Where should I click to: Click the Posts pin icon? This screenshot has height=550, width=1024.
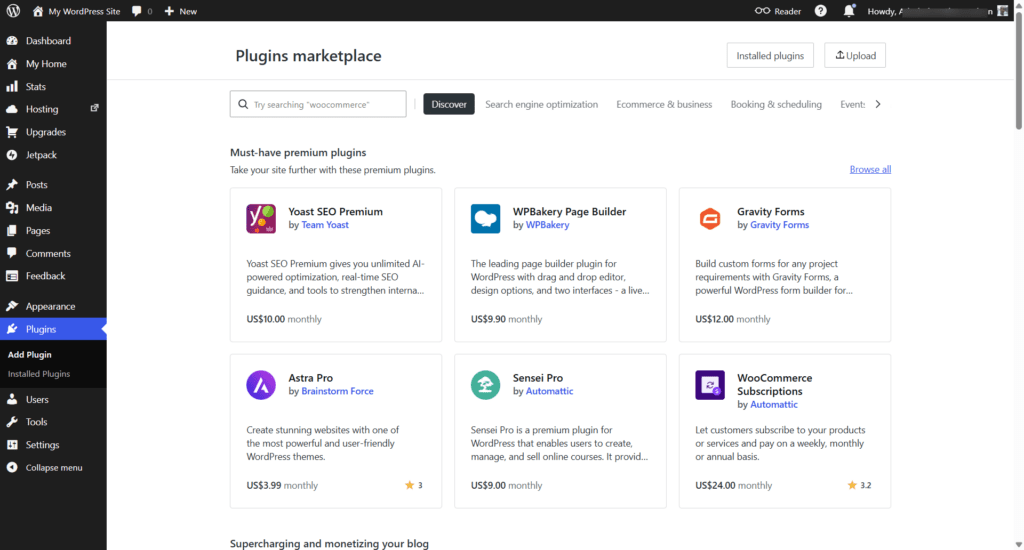click(x=12, y=185)
